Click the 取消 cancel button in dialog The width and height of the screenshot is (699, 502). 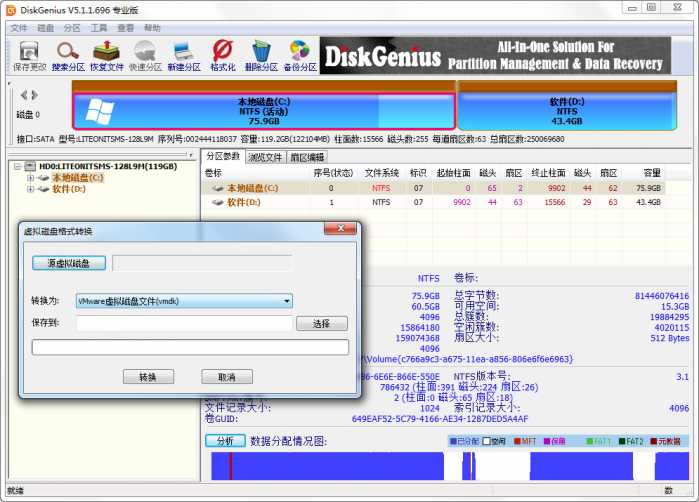coord(227,377)
